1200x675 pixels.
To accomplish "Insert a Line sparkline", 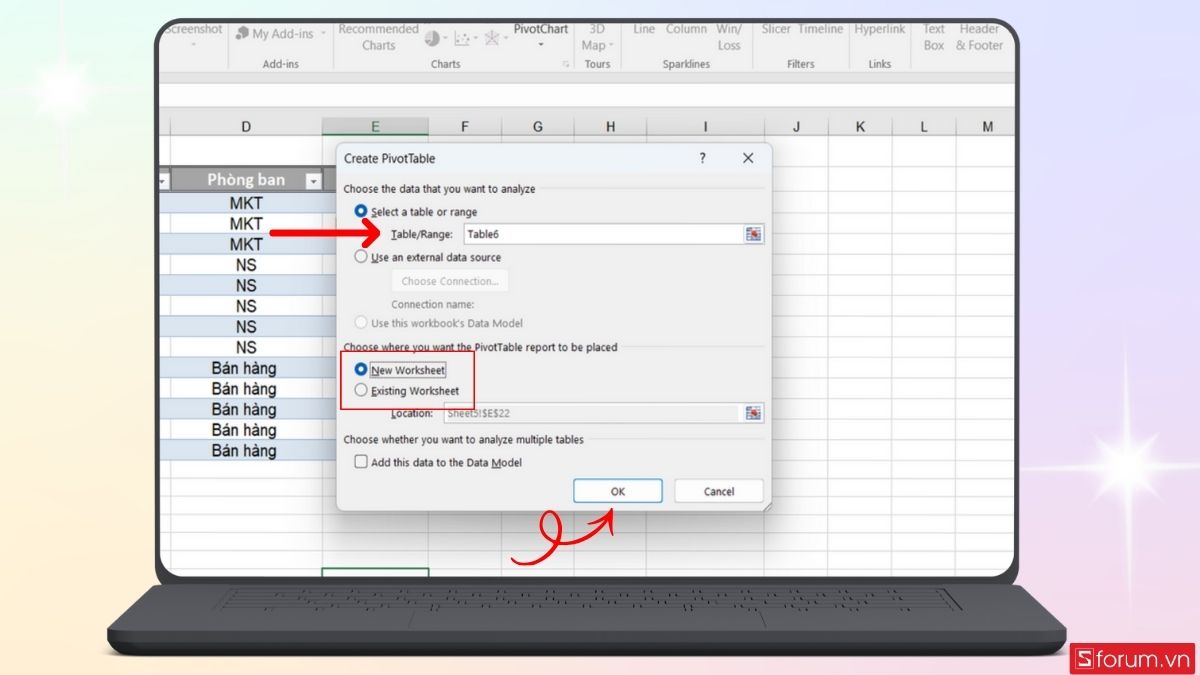I will click(x=643, y=29).
